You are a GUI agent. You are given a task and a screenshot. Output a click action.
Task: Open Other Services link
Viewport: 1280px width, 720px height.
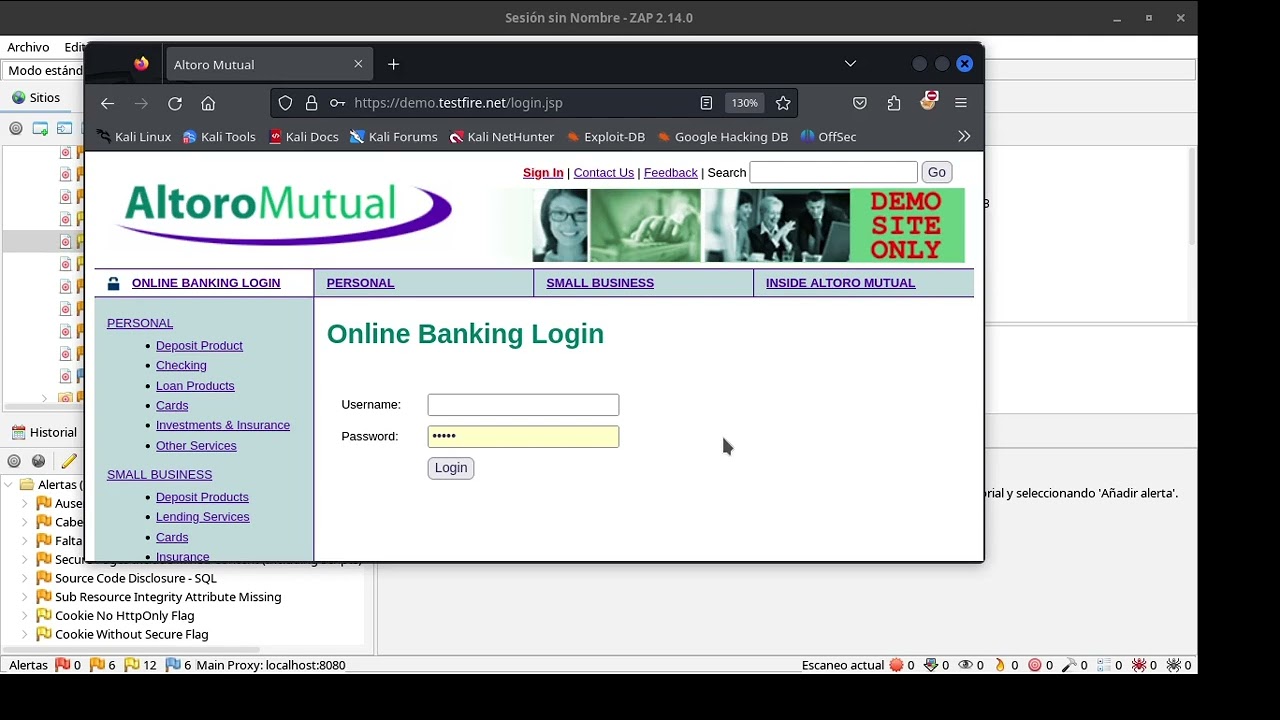pos(196,446)
